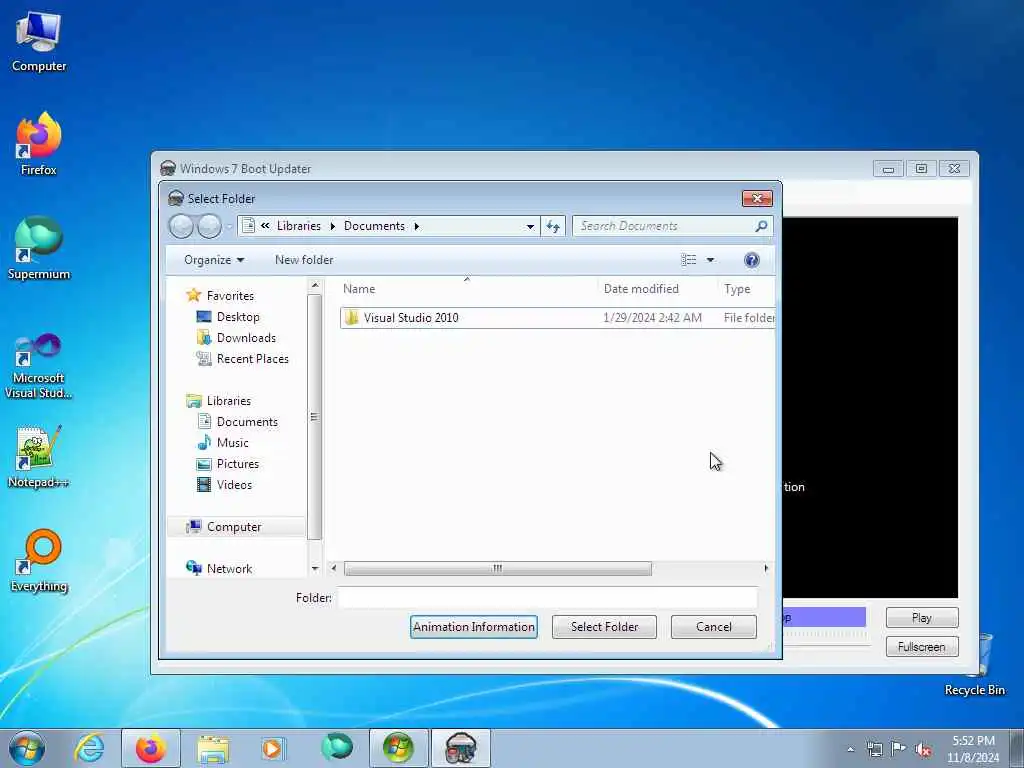Click the Animation Information button

tap(473, 627)
